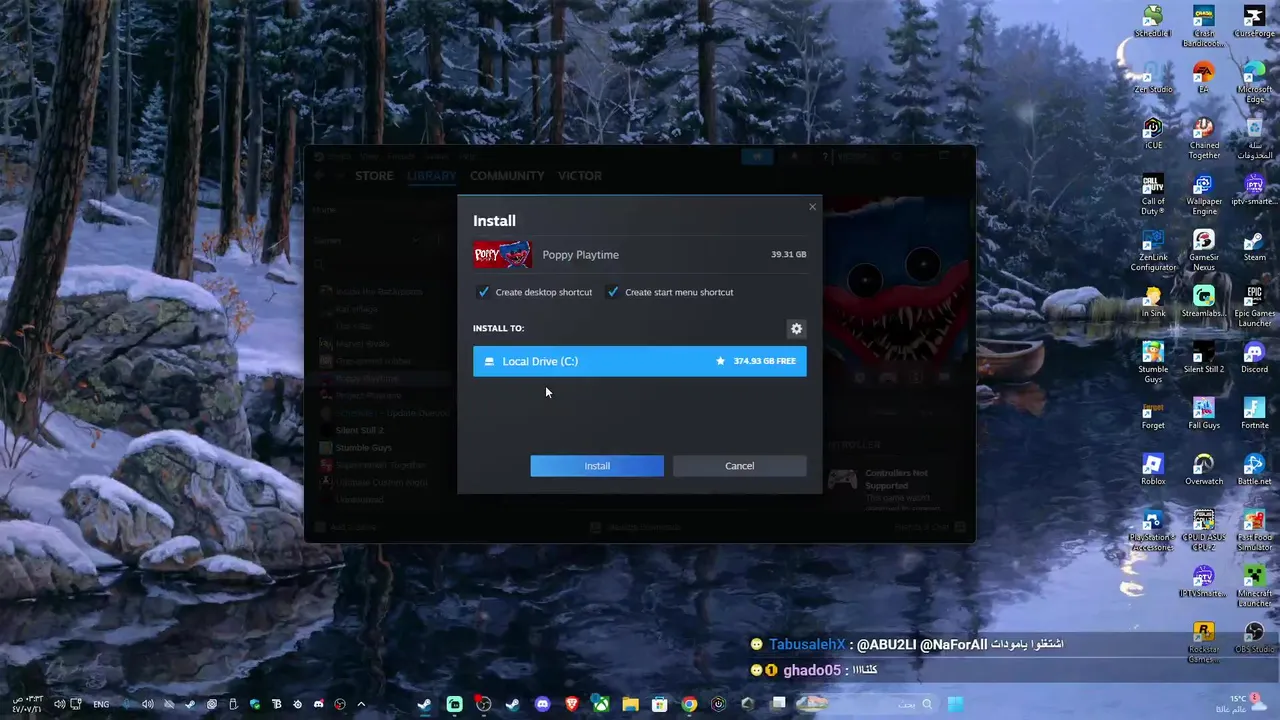Open the VICTOR profile tab in Steam
This screenshot has height=720, width=1280.
click(580, 176)
